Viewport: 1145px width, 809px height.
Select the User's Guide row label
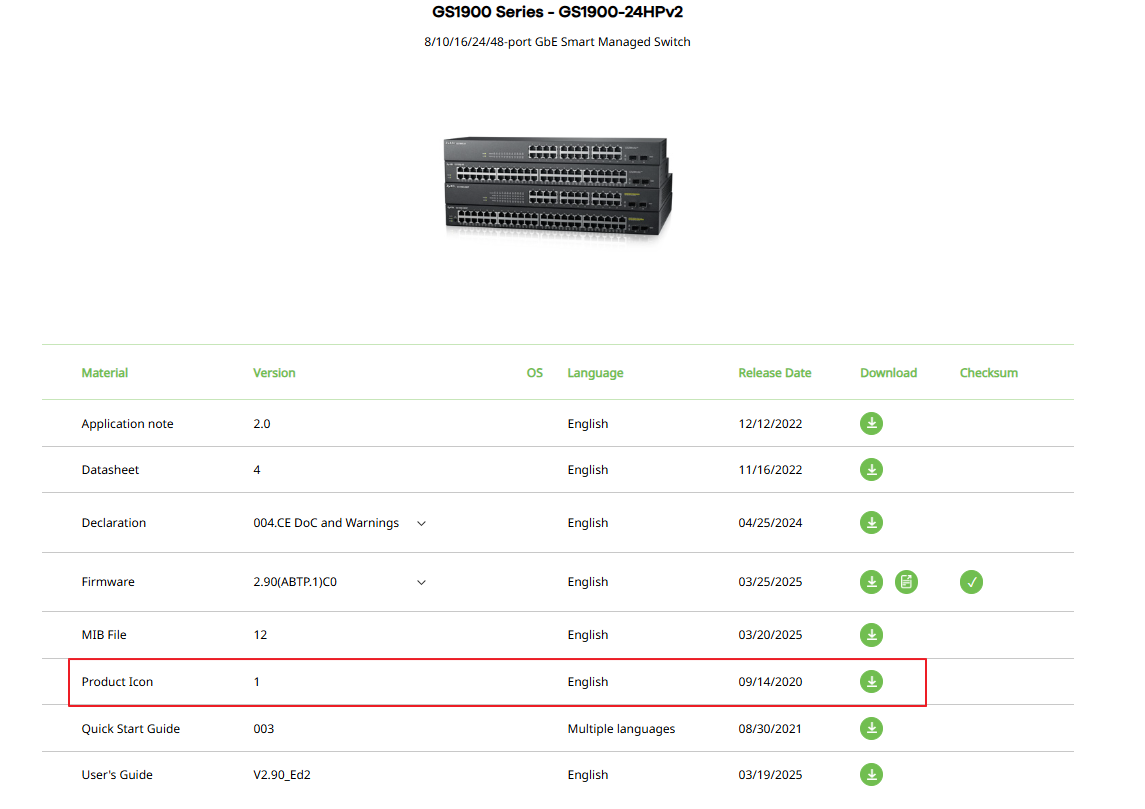117,775
